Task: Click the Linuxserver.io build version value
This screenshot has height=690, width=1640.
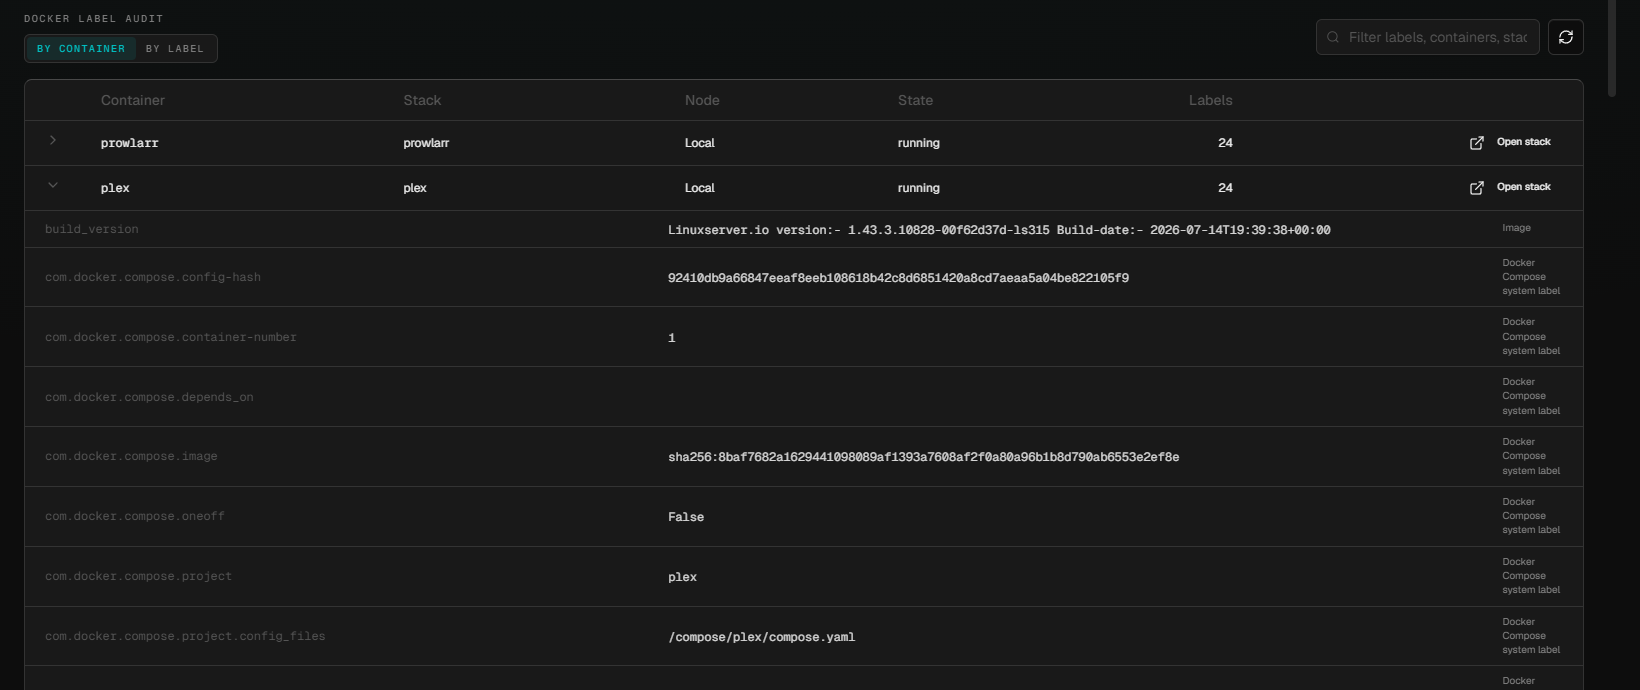Action: coord(999,230)
